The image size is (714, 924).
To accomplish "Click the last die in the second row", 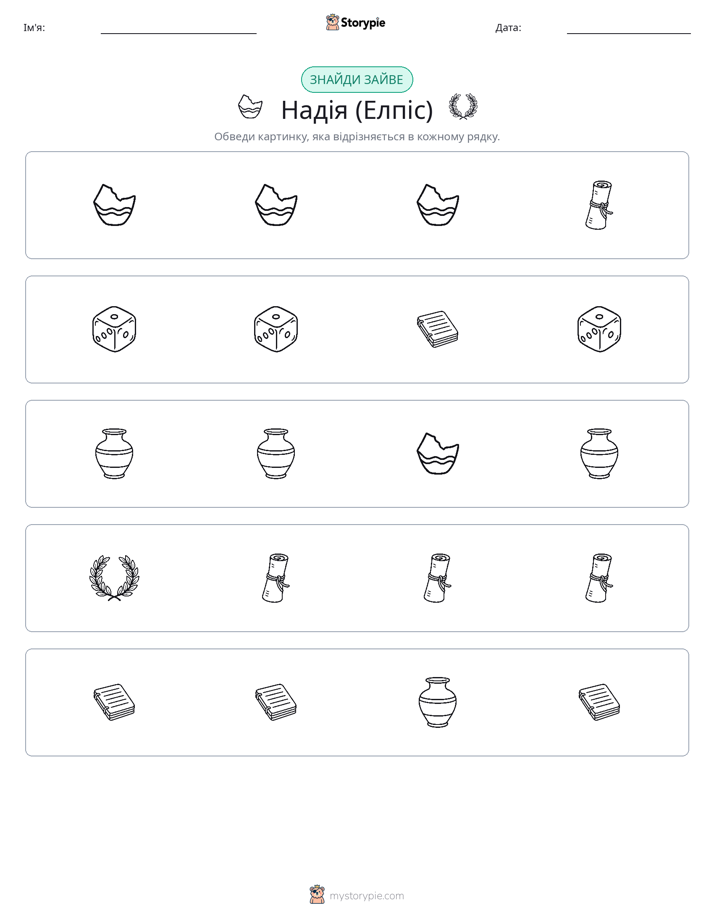I will 599,329.
